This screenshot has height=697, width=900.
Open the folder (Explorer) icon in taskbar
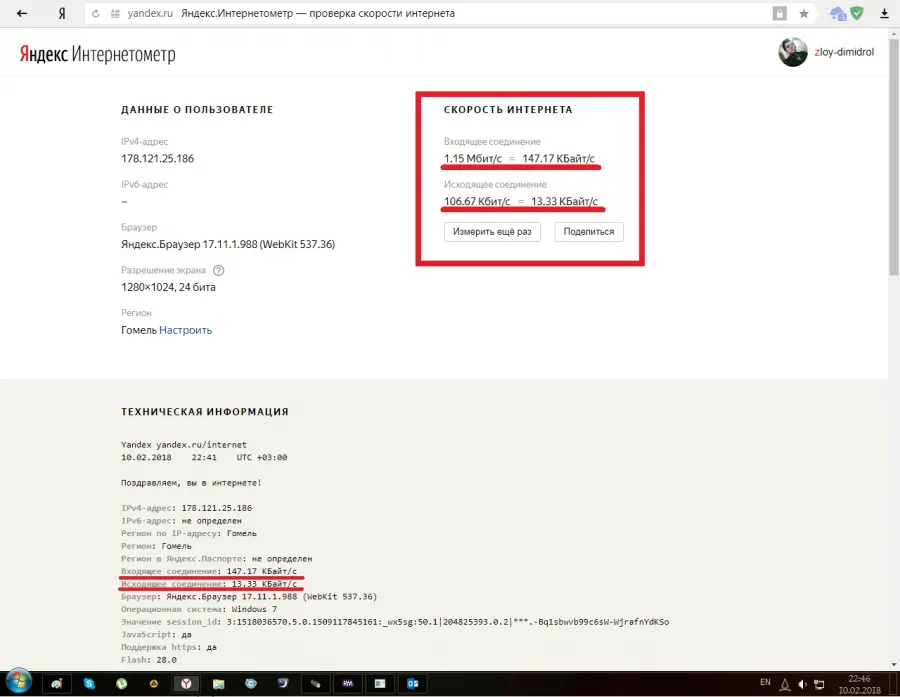pos(218,684)
